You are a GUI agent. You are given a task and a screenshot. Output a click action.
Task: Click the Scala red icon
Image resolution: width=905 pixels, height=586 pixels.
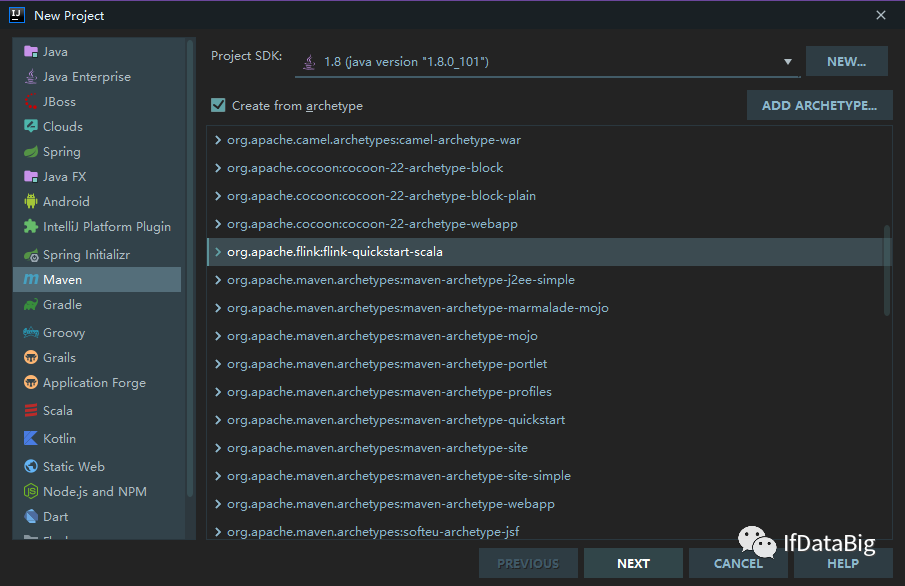pos(31,410)
